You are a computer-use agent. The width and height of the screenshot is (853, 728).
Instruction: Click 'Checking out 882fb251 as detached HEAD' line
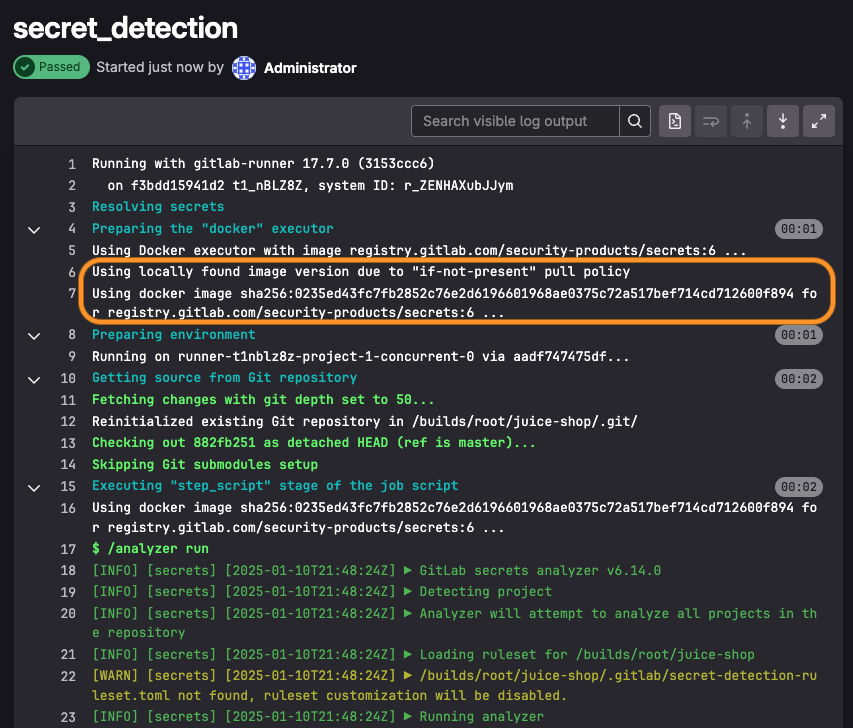(313, 443)
